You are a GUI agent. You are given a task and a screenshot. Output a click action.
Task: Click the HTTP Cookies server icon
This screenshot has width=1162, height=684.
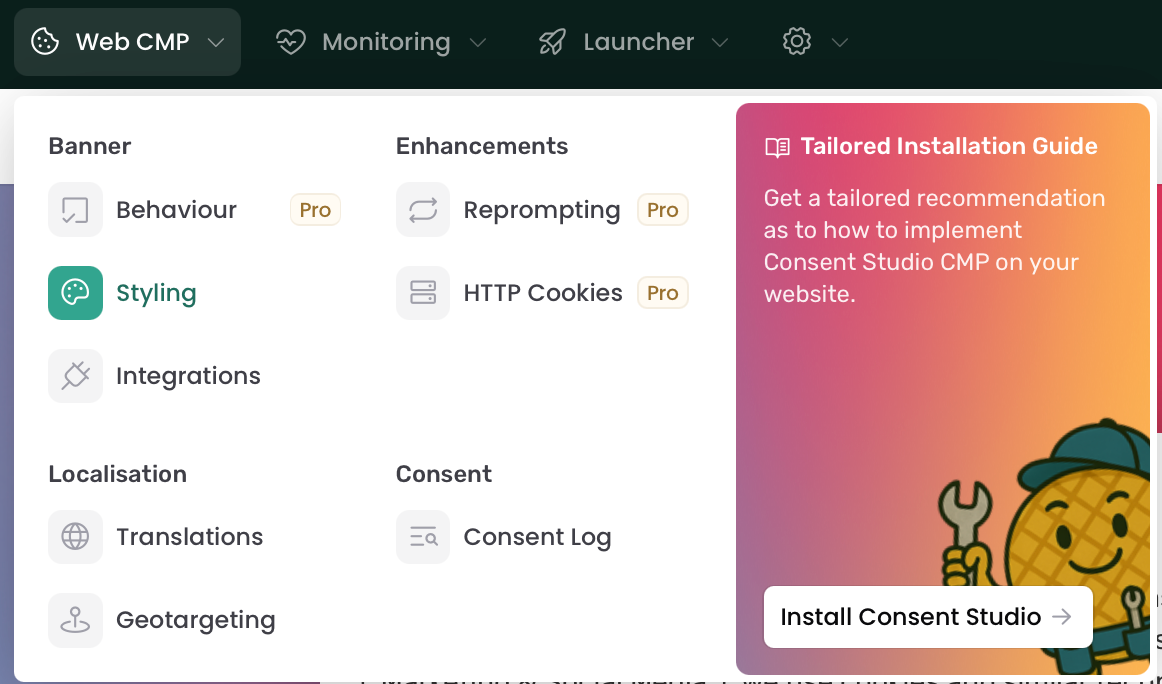(423, 293)
